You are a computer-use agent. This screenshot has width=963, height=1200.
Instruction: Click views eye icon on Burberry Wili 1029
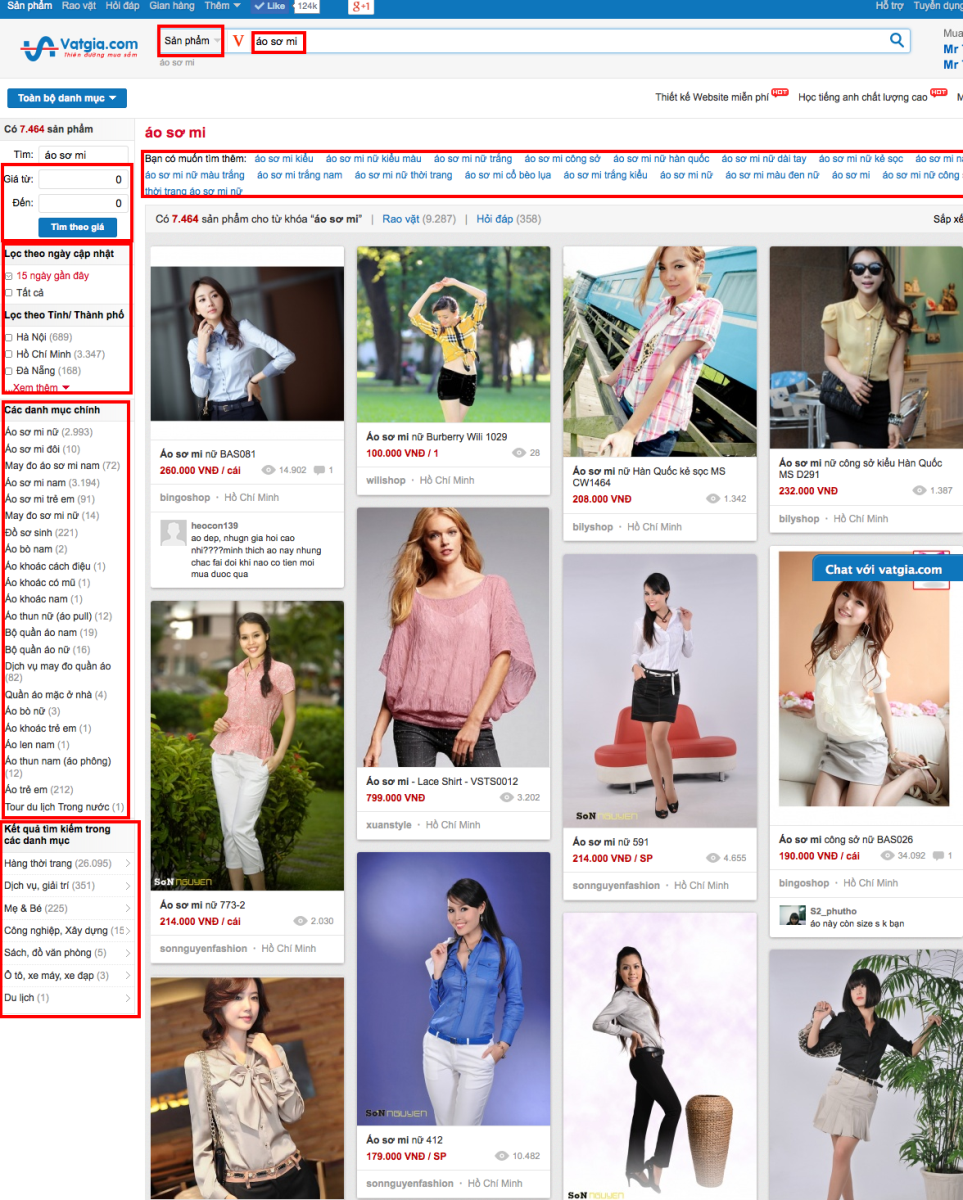click(517, 453)
